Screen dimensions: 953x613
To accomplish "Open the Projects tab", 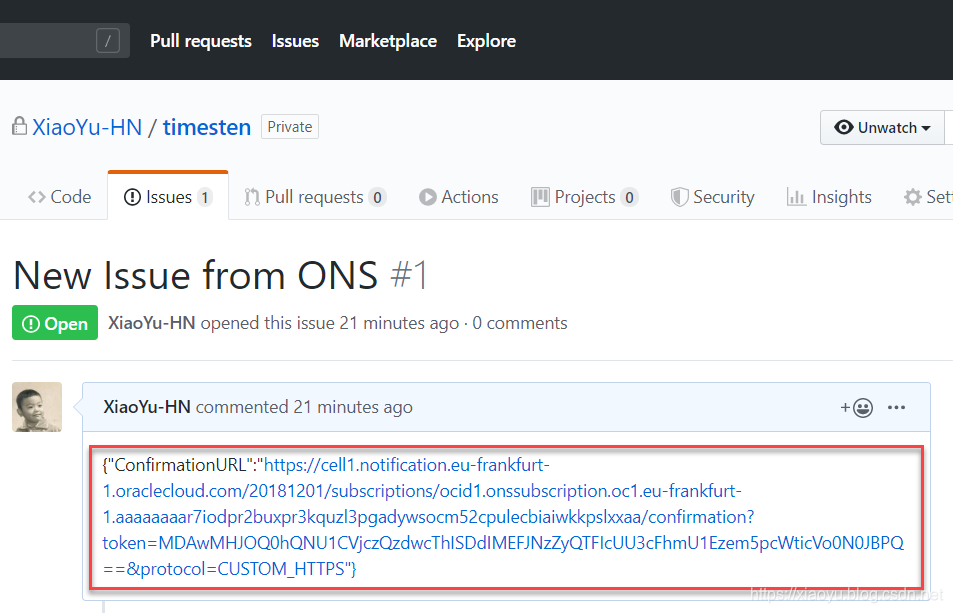I will (584, 197).
